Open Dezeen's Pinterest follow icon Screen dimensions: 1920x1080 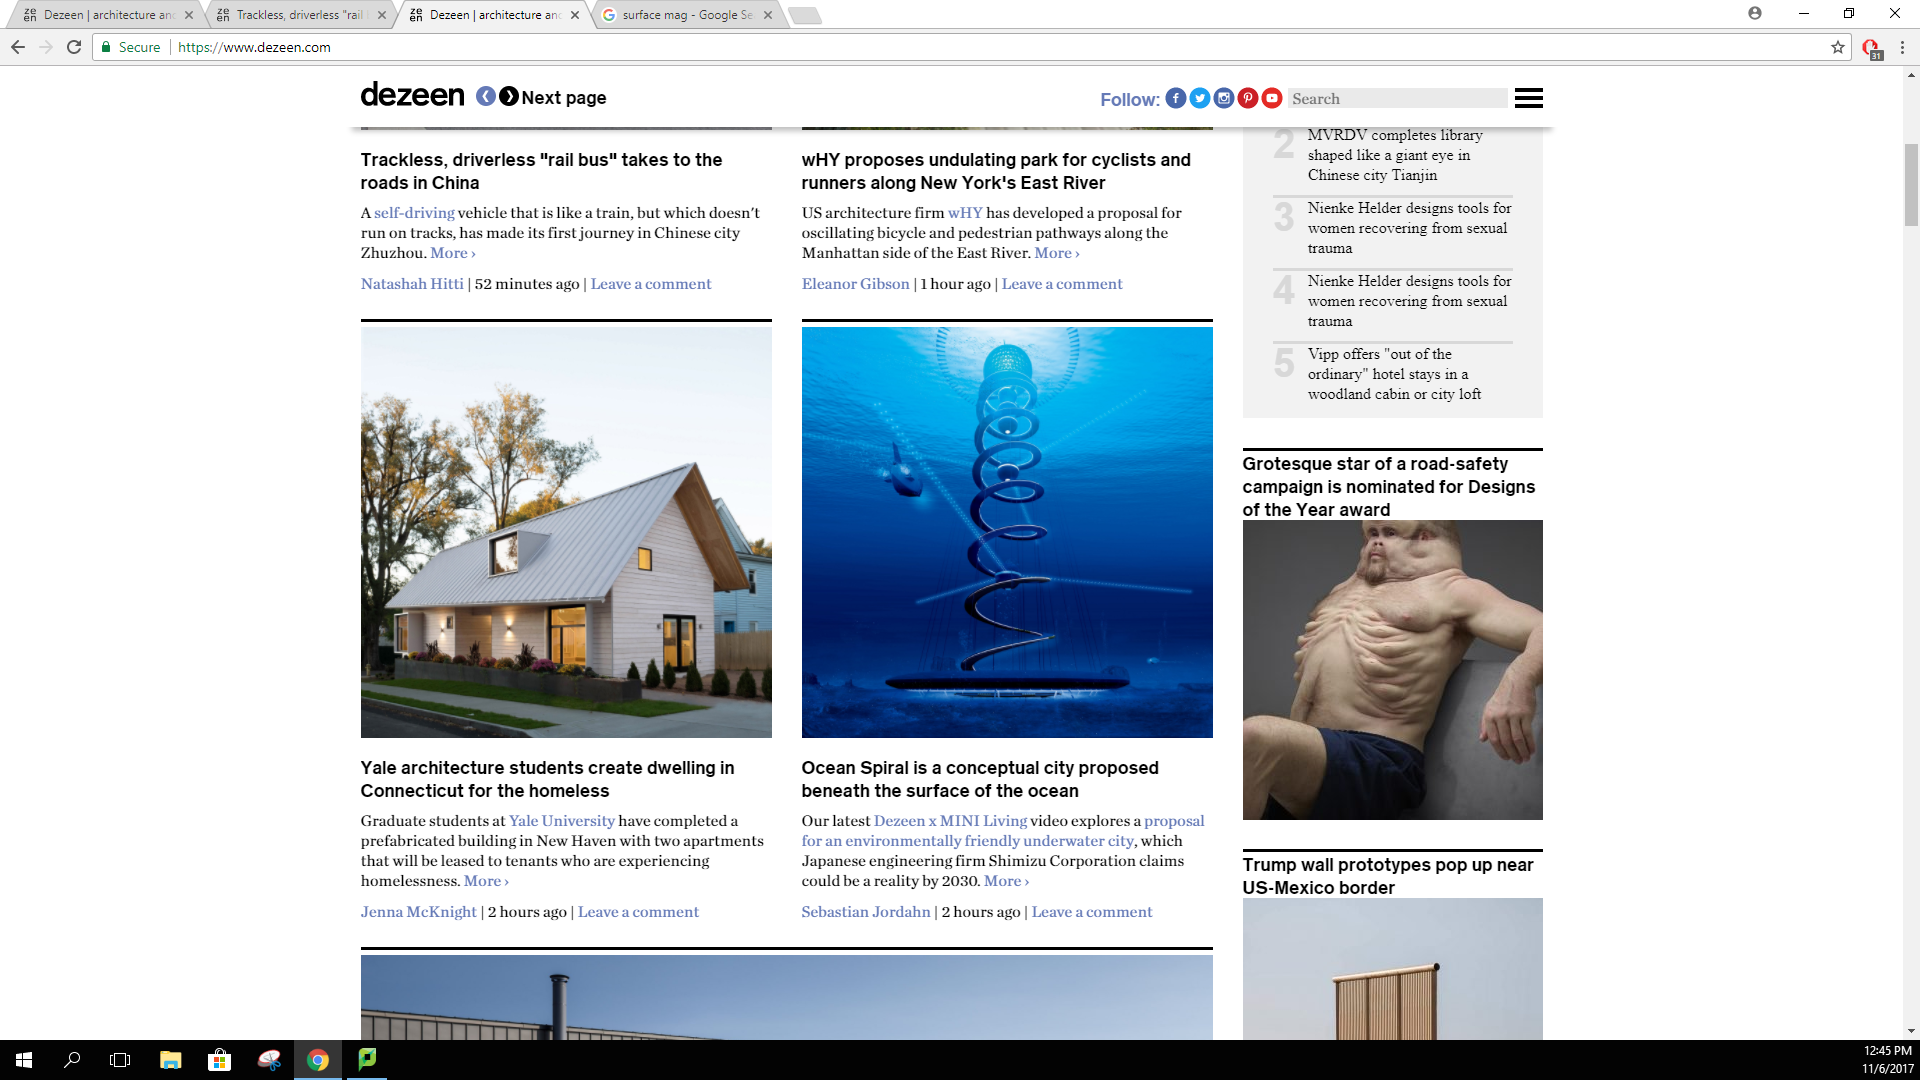point(1248,98)
